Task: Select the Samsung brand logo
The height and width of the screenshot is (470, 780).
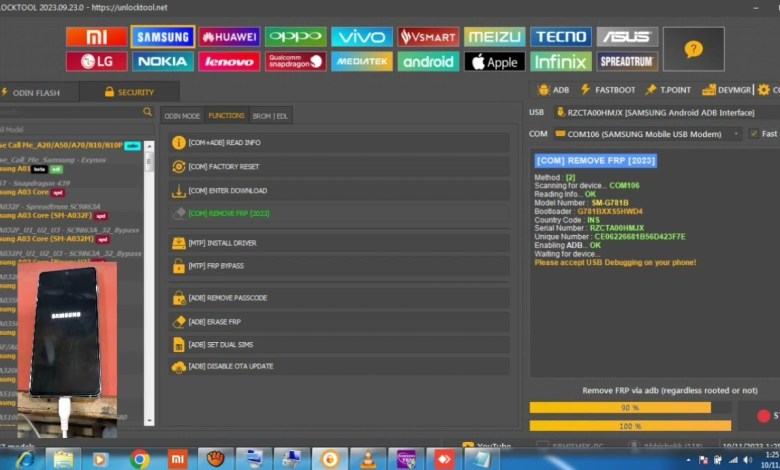Action: pyautogui.click(x=162, y=37)
